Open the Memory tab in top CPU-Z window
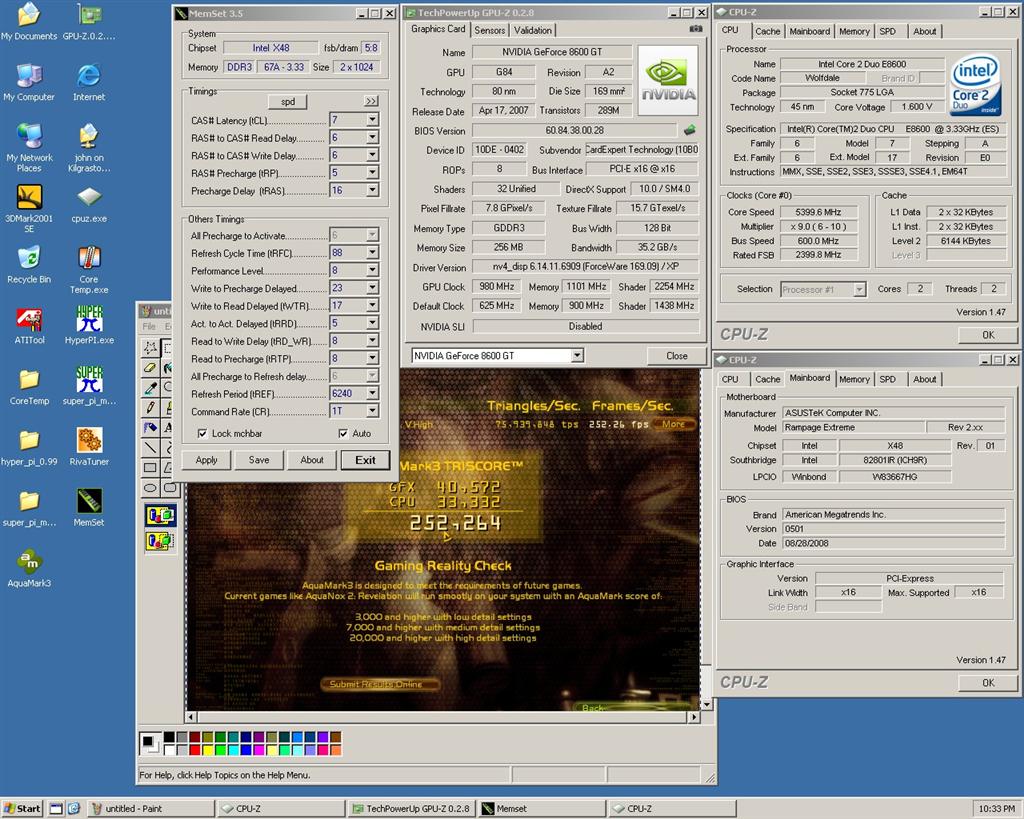Screen dimensions: 1024x819 854,31
